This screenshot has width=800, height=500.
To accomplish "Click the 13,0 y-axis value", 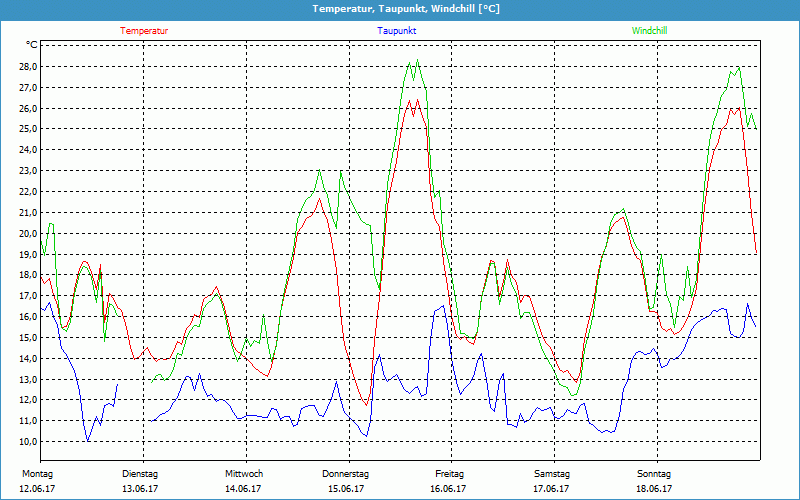I will (28, 380).
